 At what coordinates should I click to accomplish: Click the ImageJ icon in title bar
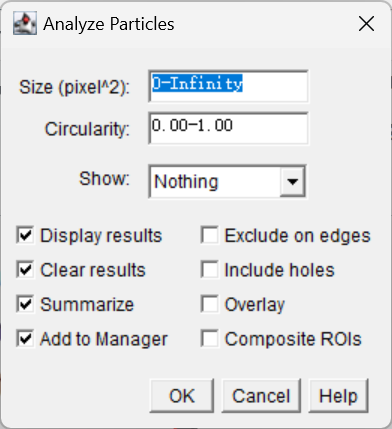point(25,23)
